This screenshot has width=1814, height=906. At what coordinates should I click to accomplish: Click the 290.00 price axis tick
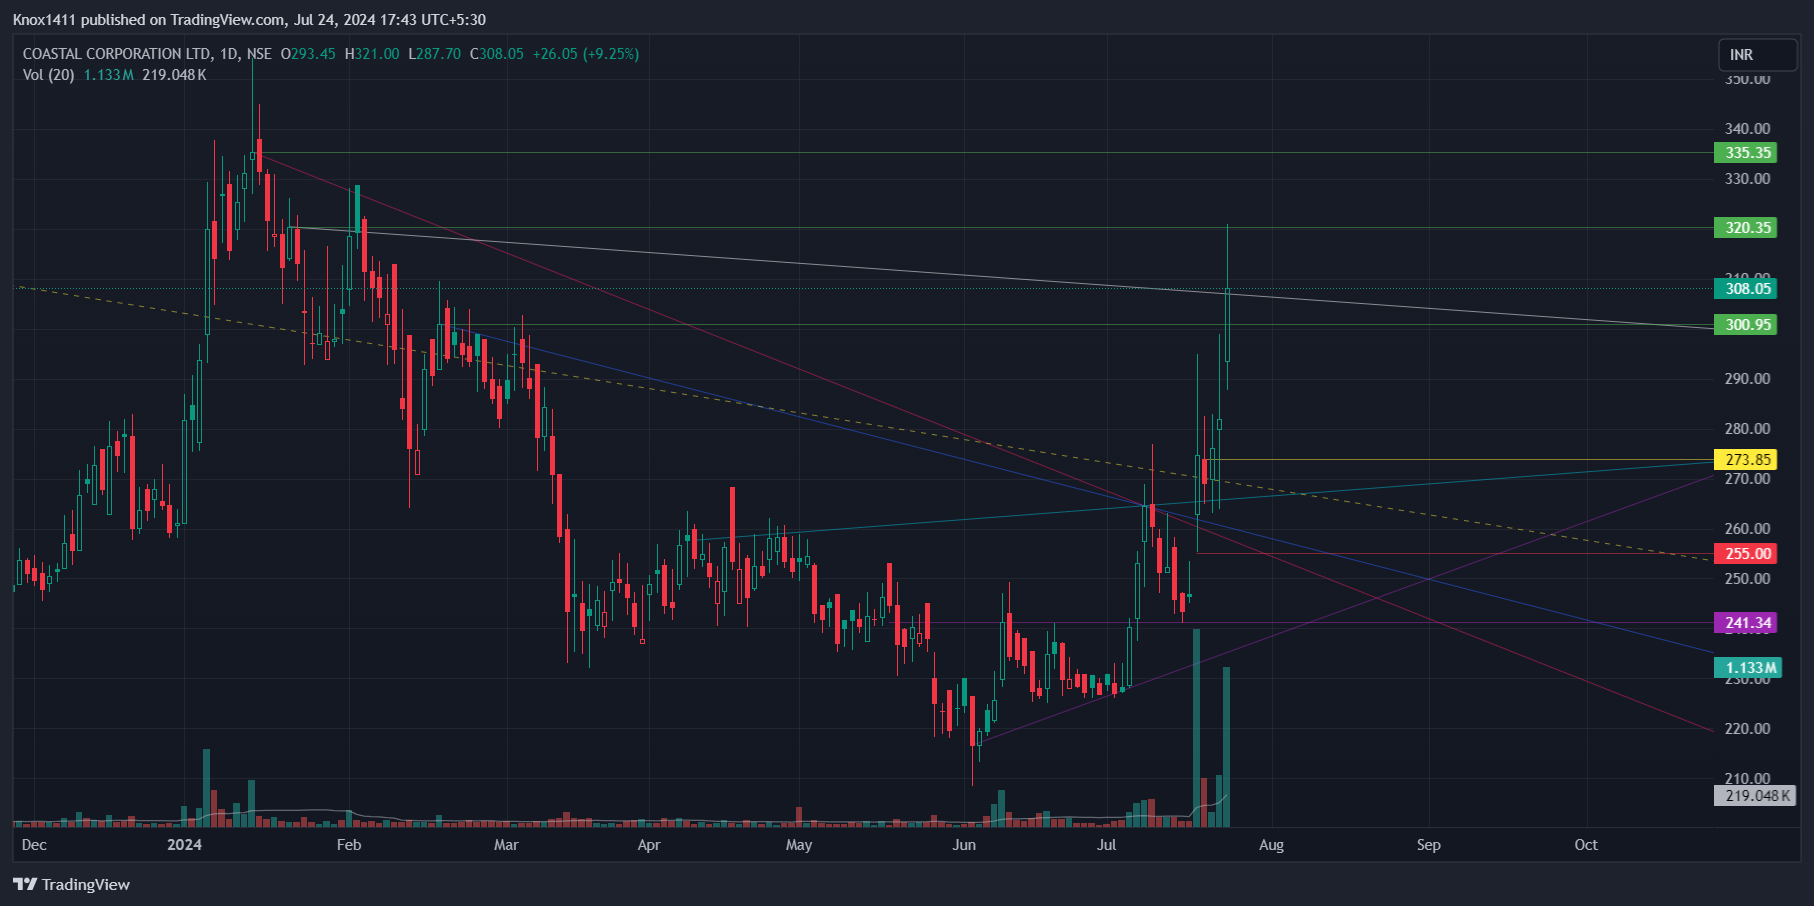[1747, 379]
